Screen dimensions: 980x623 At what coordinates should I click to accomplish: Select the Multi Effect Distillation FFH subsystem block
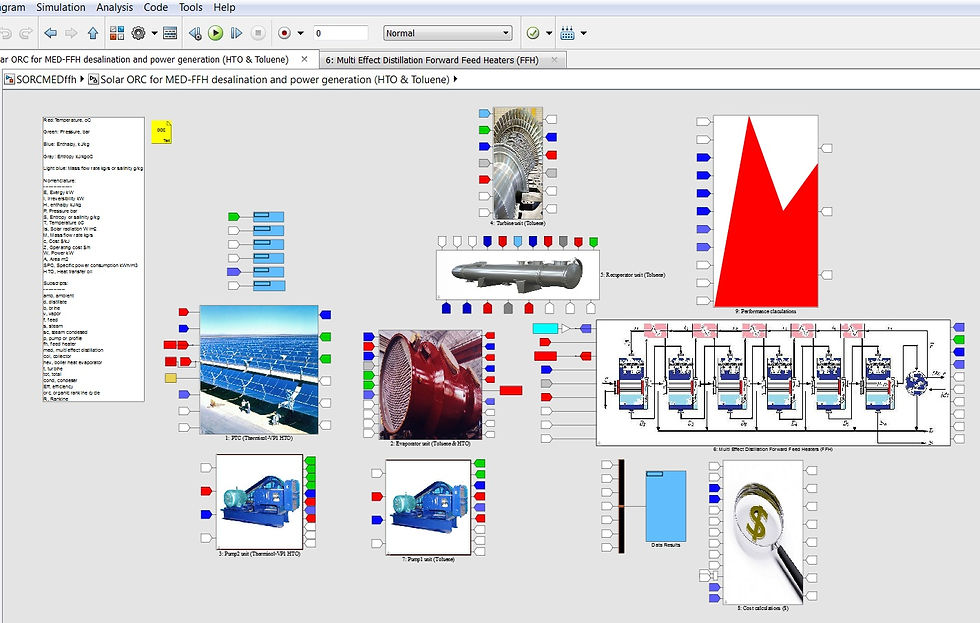[x=773, y=383]
